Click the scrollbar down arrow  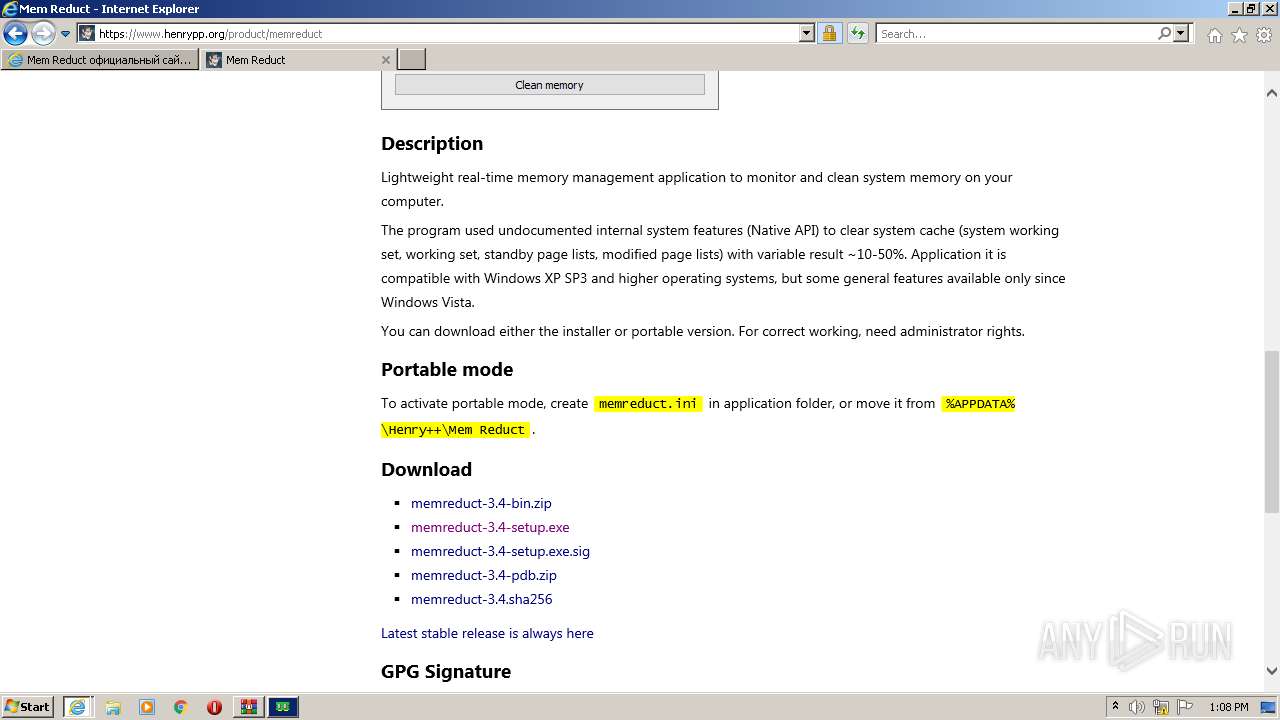click(x=1271, y=671)
